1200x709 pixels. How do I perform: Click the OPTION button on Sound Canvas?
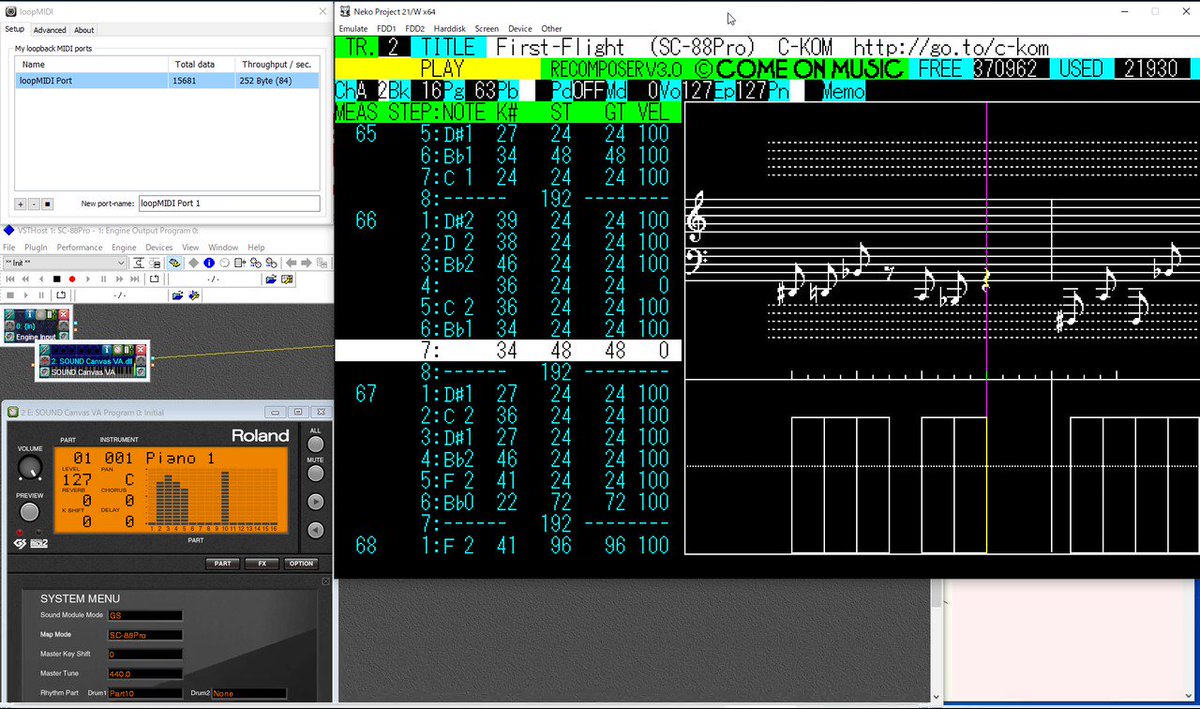click(x=301, y=563)
